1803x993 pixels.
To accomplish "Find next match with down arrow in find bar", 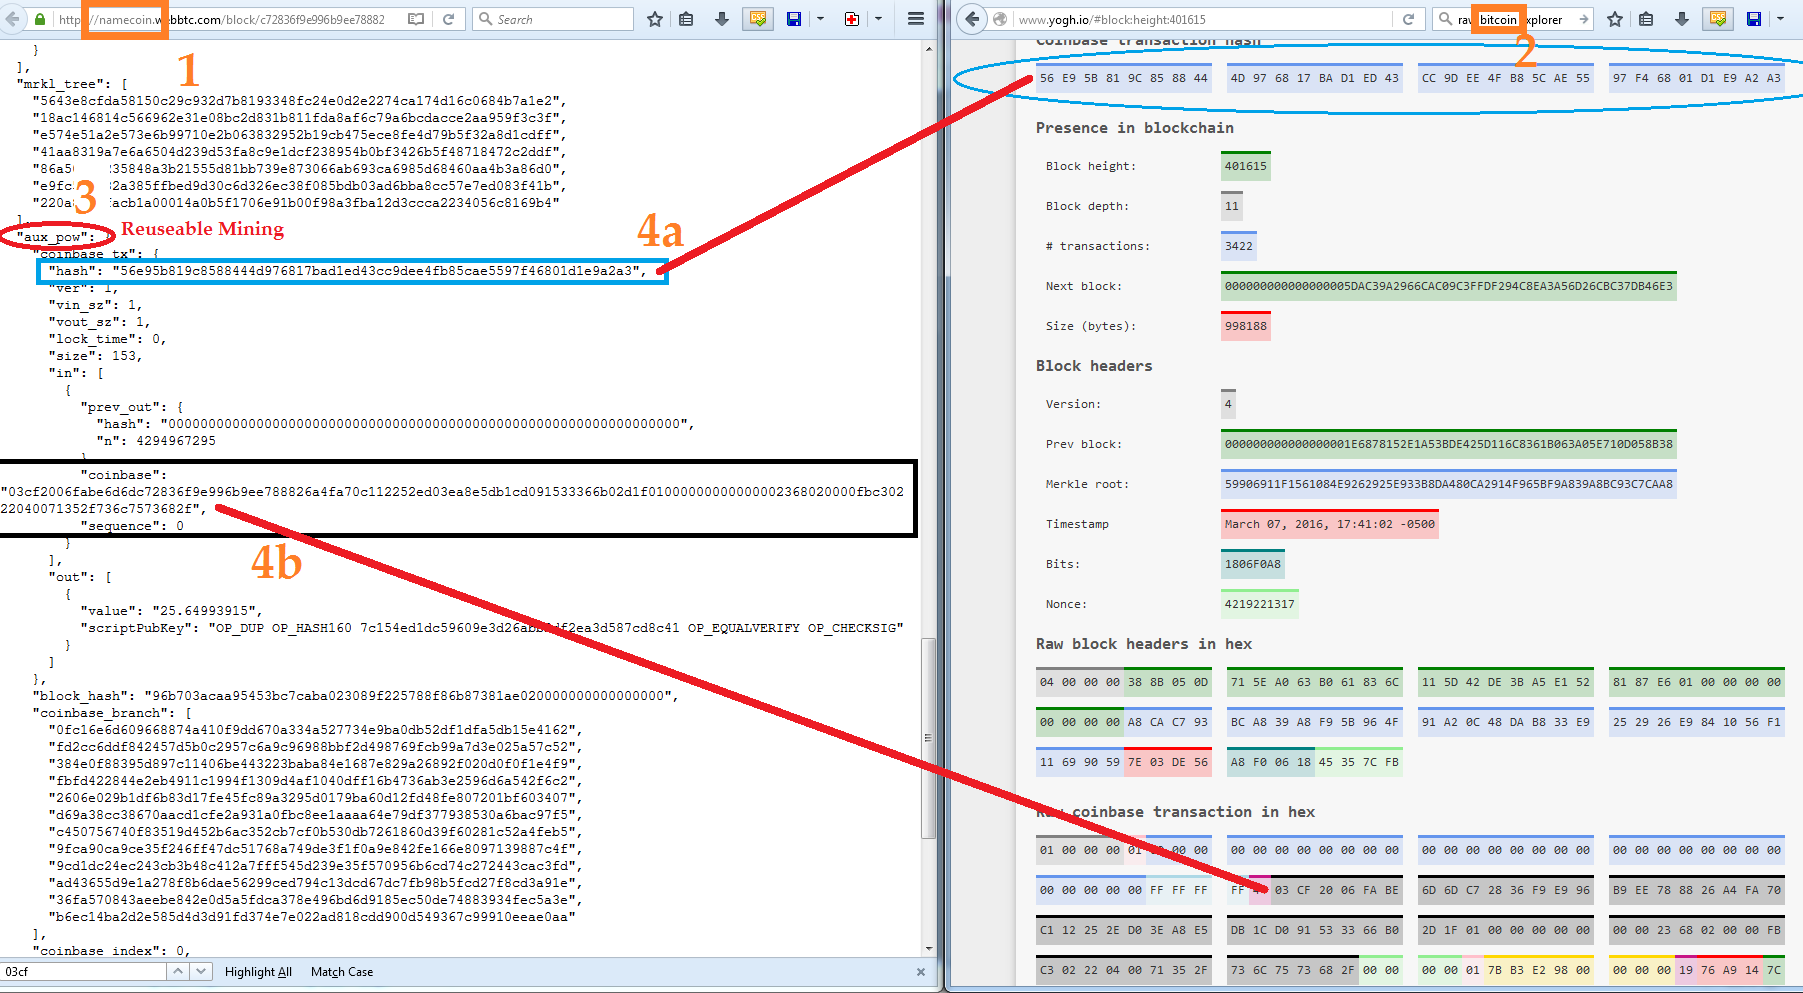I will click(201, 971).
